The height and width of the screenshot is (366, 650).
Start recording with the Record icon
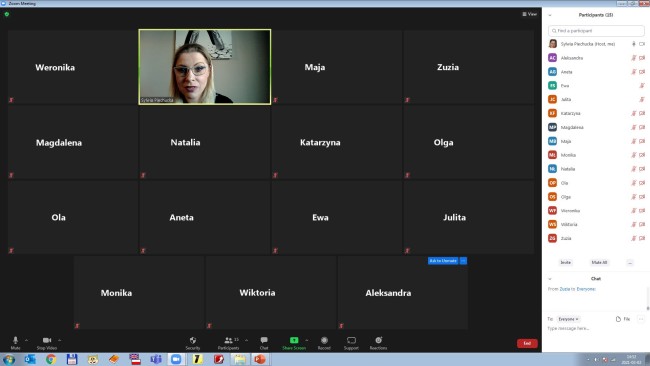pos(324,340)
